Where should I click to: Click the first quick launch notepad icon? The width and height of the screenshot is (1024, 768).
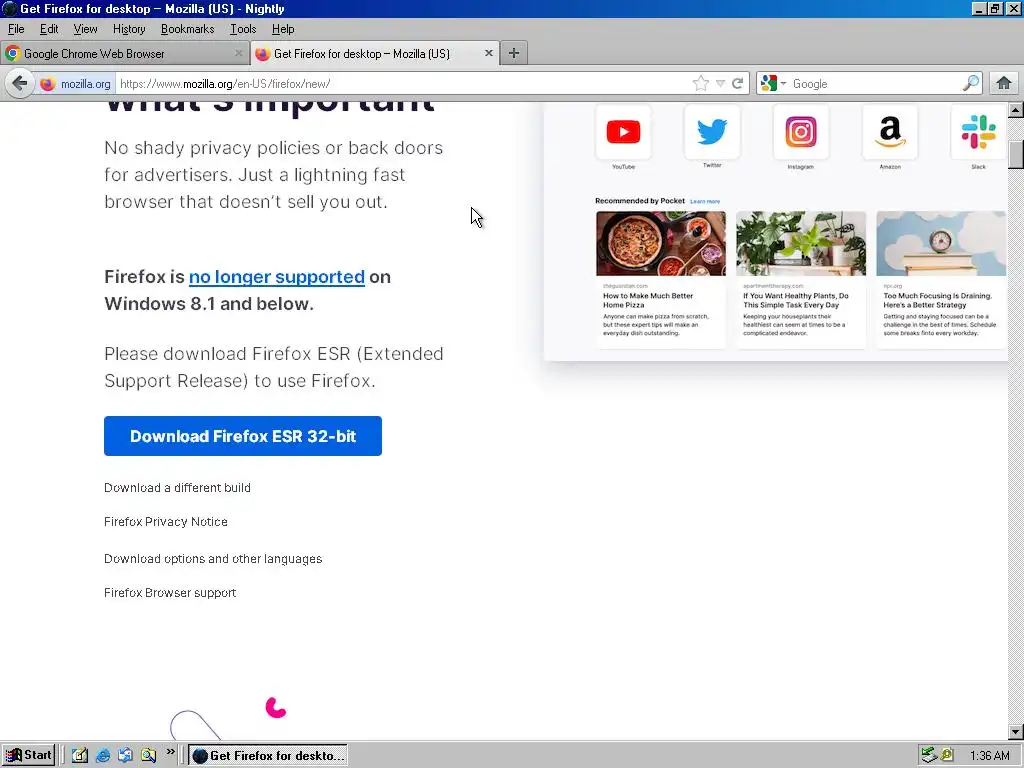[80, 755]
